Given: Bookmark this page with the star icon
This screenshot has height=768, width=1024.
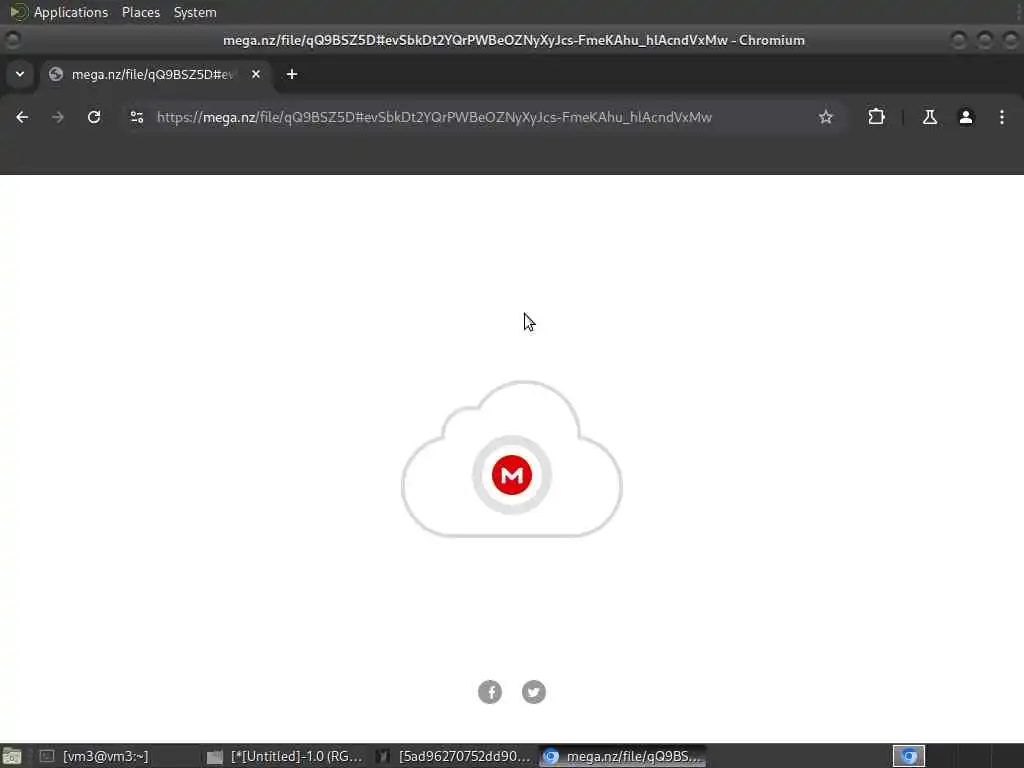Looking at the screenshot, I should (825, 117).
